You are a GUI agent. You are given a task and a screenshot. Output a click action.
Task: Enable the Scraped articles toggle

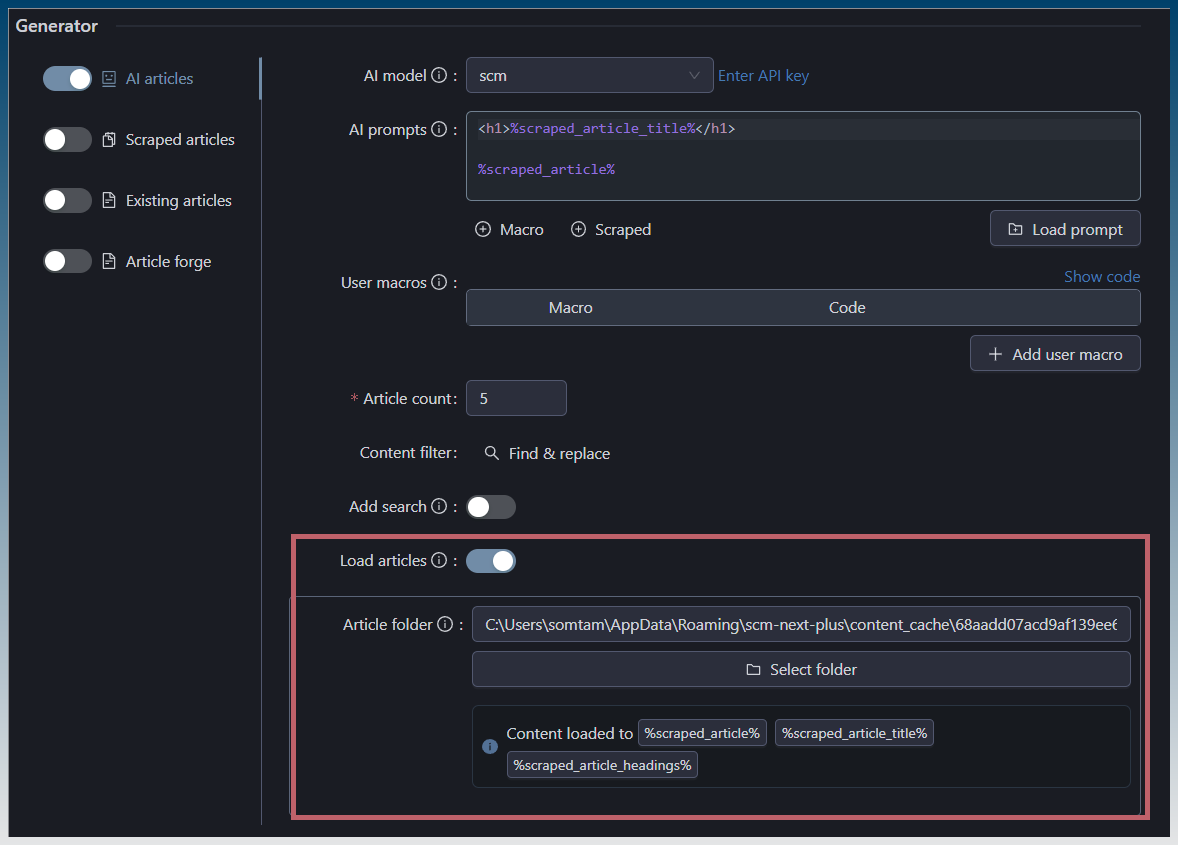pyautogui.click(x=67, y=140)
